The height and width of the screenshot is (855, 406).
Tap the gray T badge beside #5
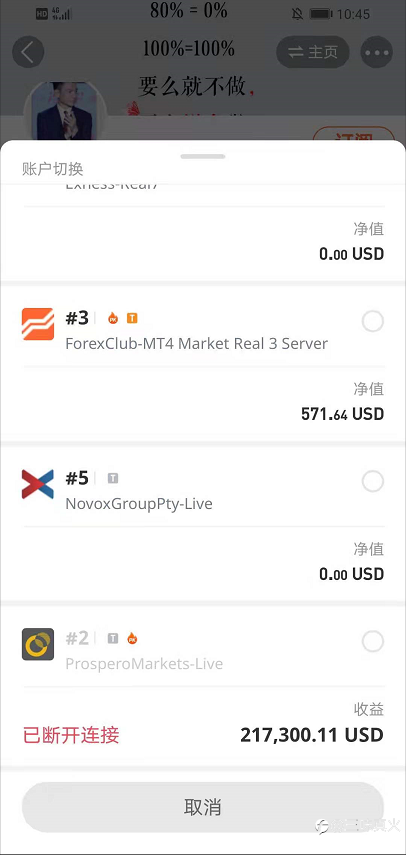(x=113, y=478)
